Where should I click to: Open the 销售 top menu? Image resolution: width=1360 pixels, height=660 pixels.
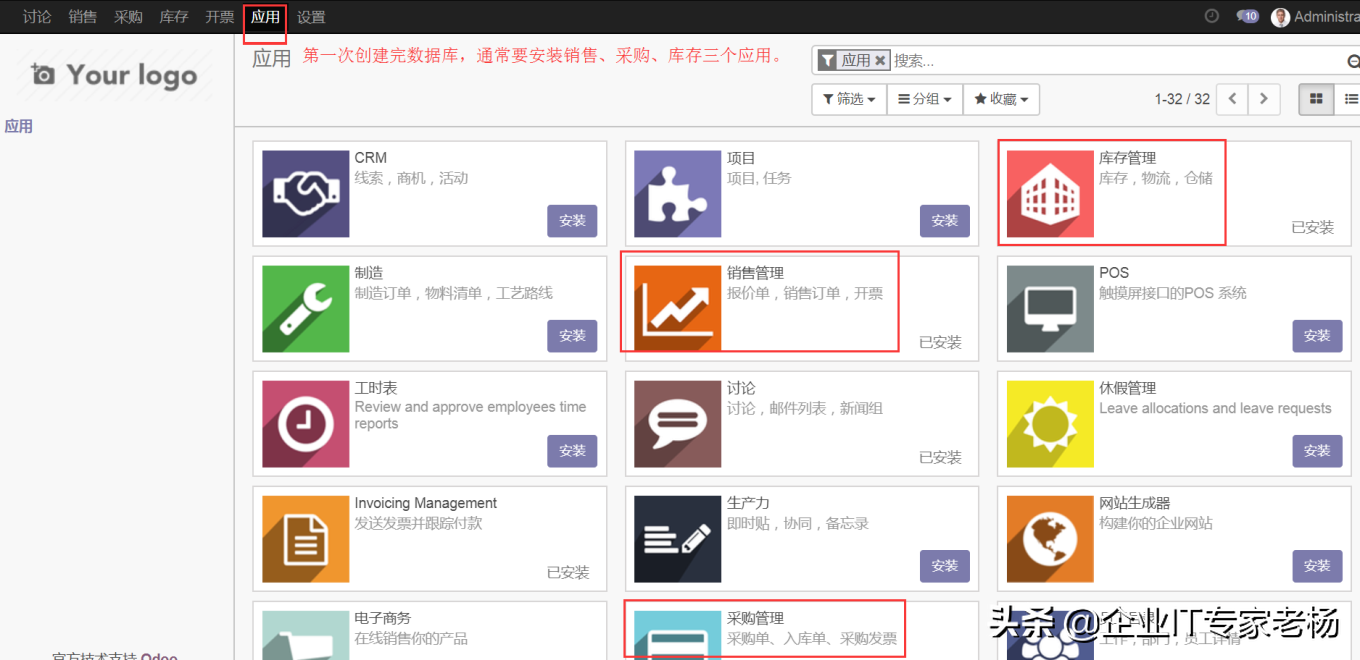pos(83,17)
